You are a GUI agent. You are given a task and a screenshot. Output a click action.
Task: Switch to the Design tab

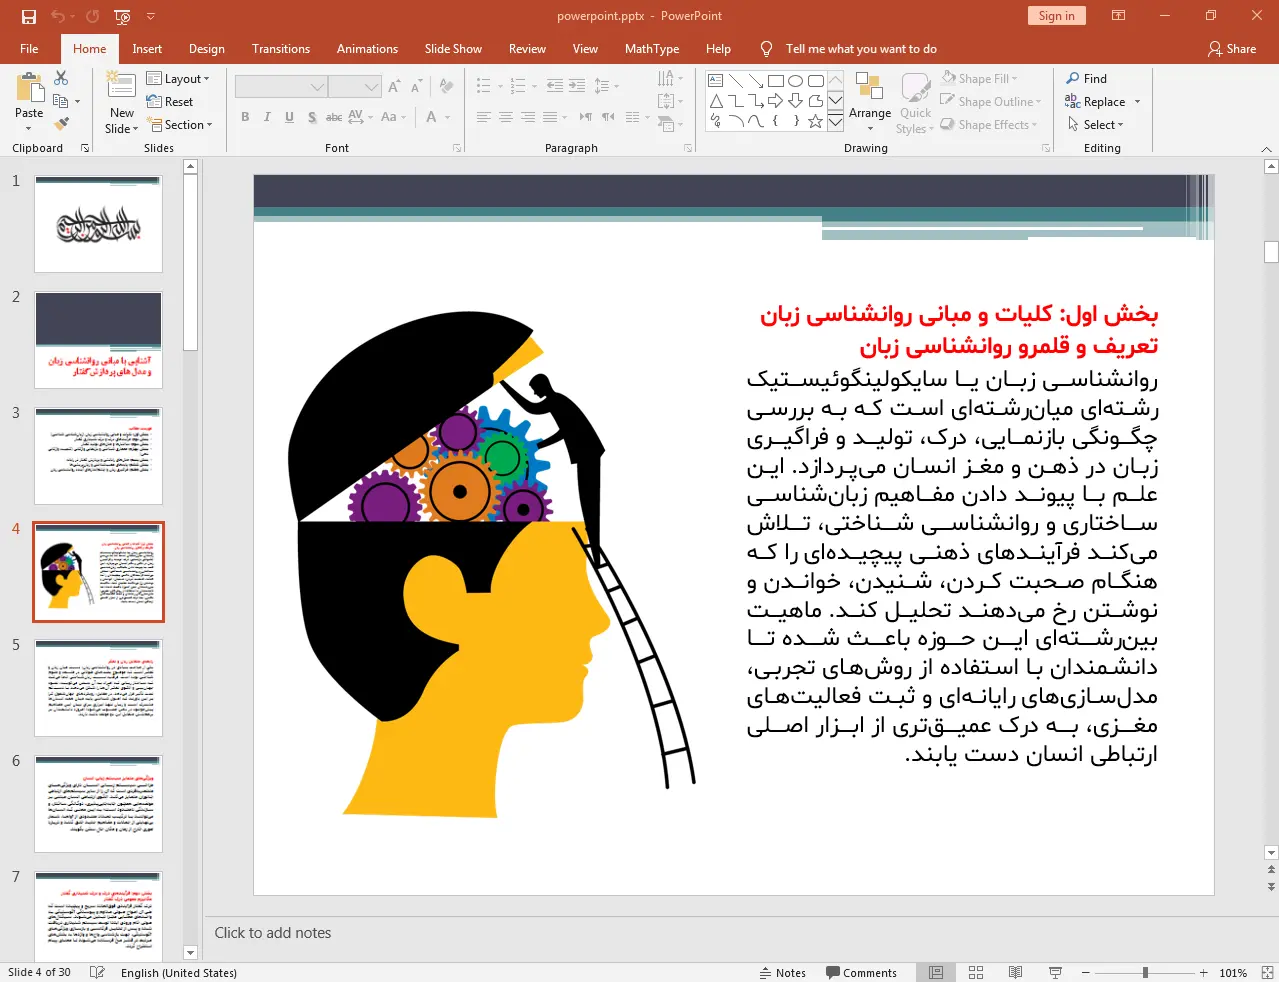(207, 48)
